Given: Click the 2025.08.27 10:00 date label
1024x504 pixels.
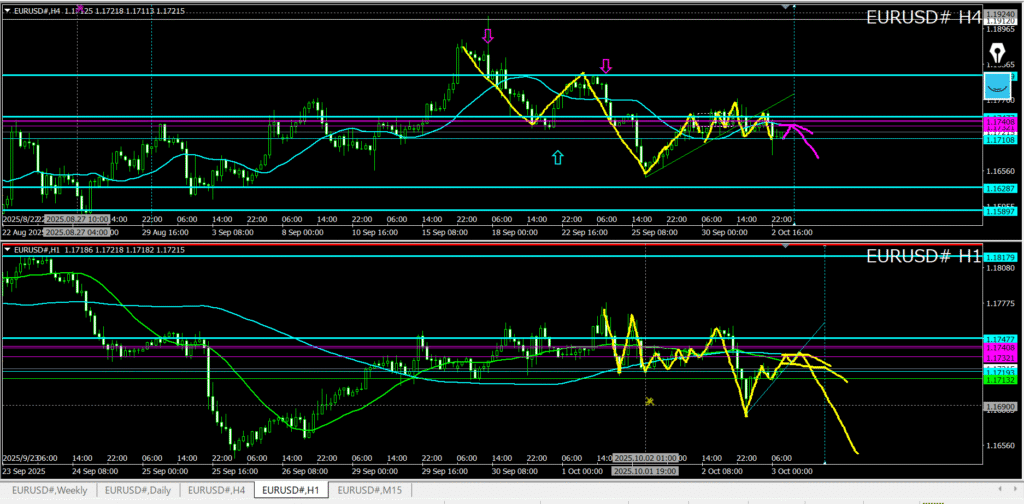Looking at the screenshot, I should click(x=78, y=218).
